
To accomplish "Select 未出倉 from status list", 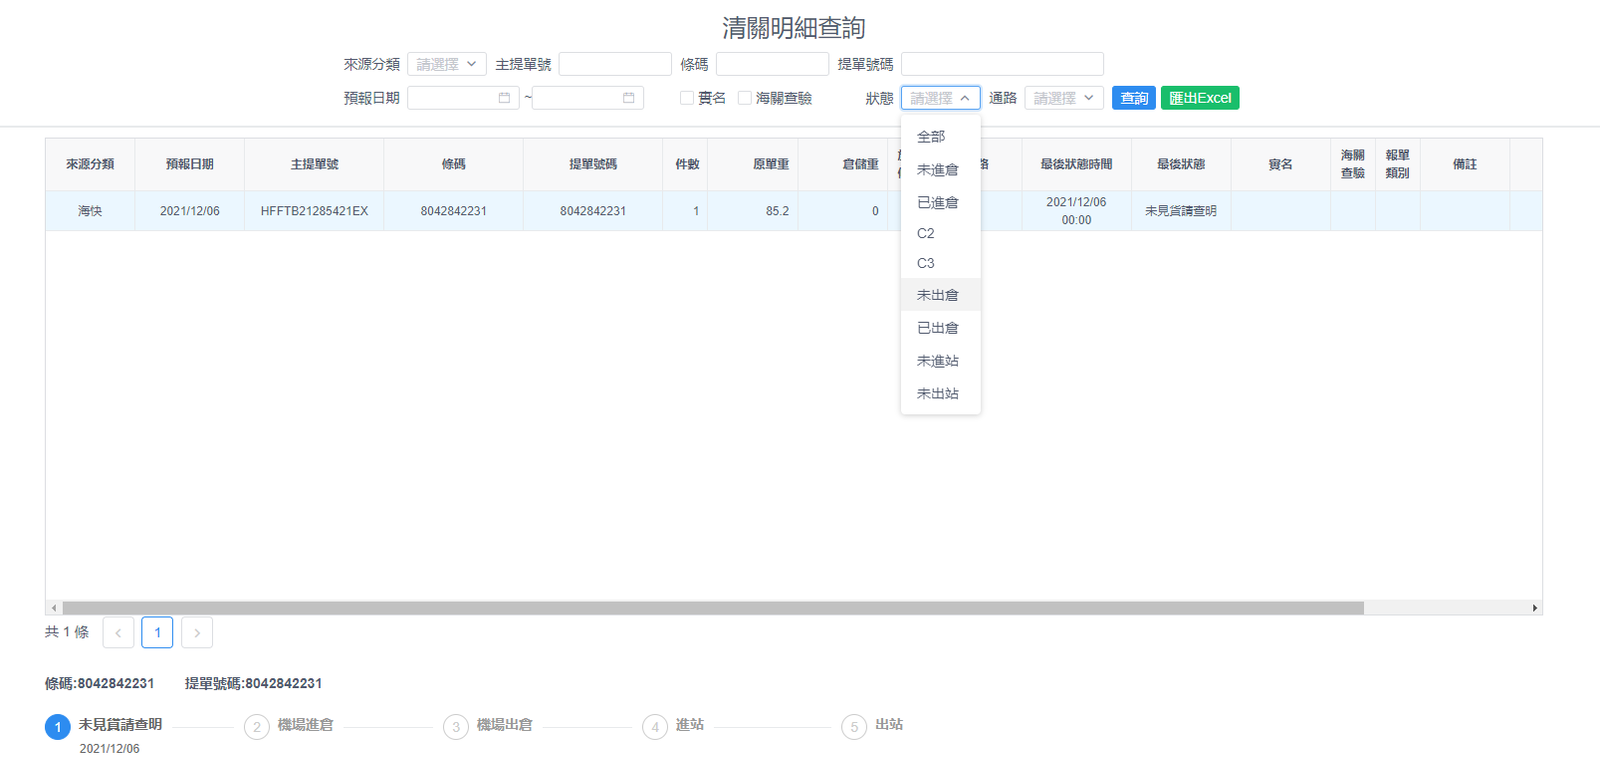I will (938, 295).
